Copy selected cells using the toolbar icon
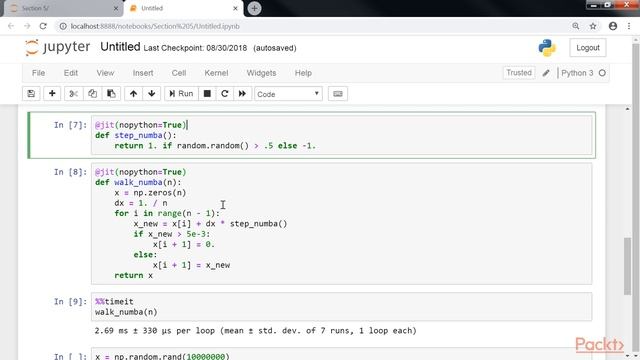640x360 pixels. [x=93, y=94]
